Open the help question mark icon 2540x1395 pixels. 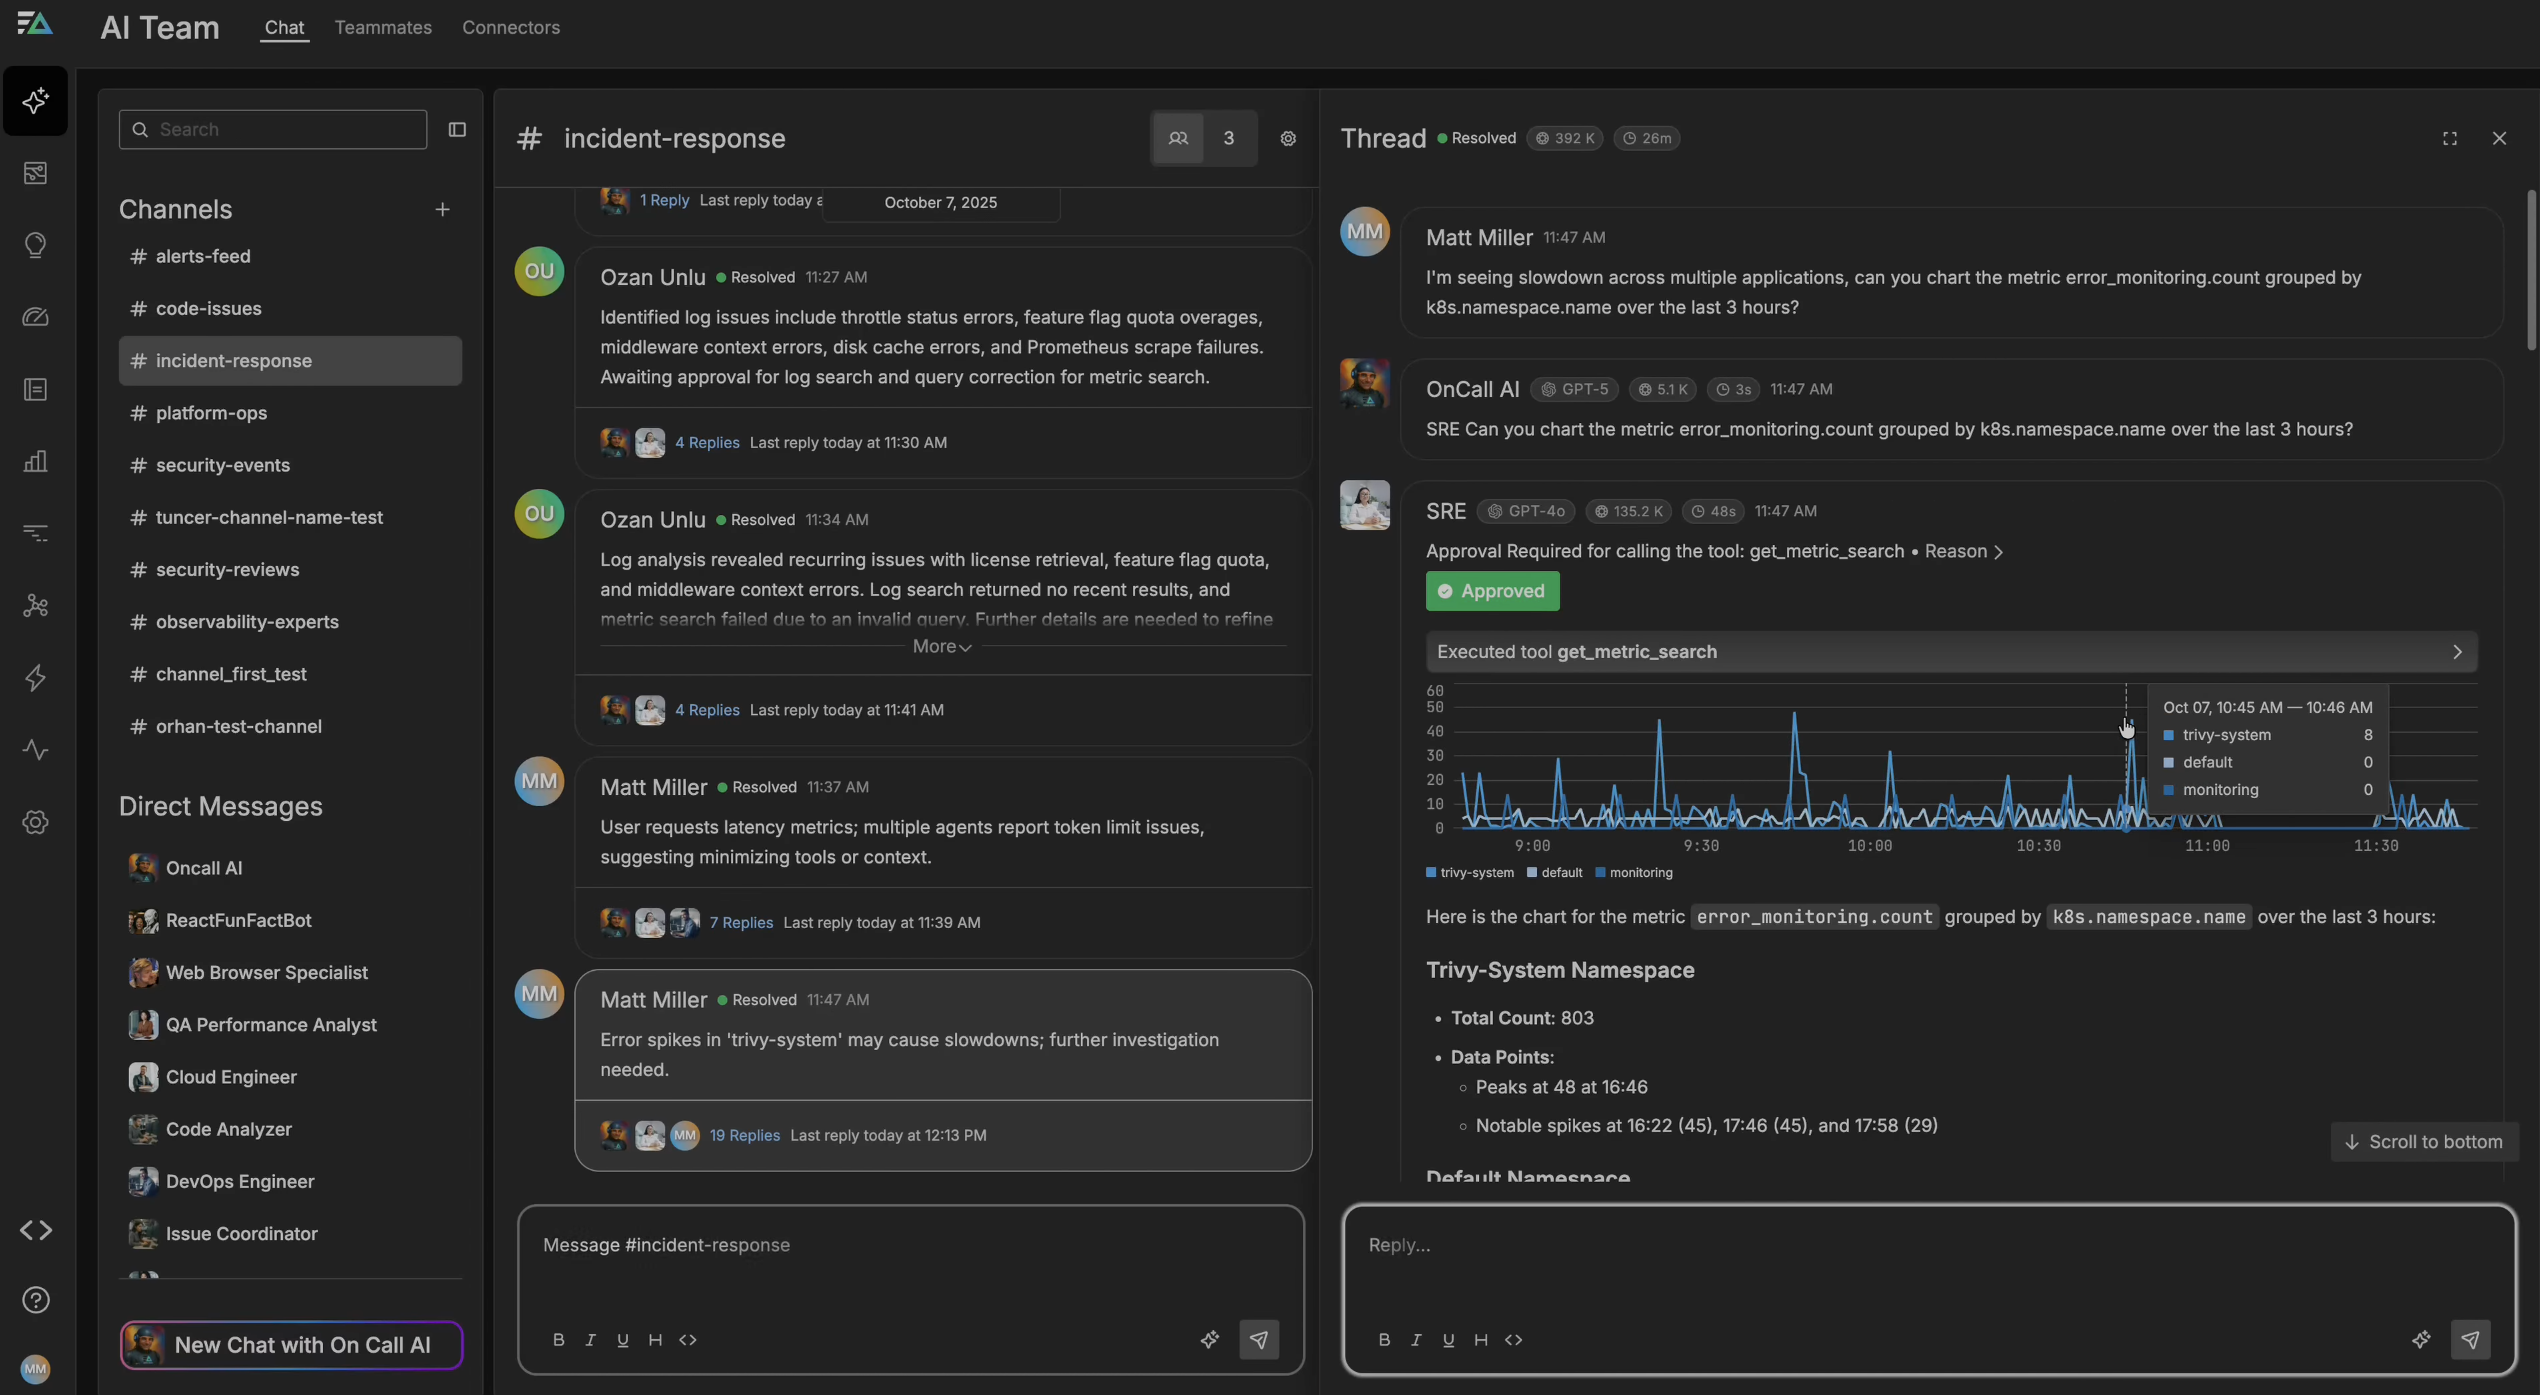coord(36,1300)
